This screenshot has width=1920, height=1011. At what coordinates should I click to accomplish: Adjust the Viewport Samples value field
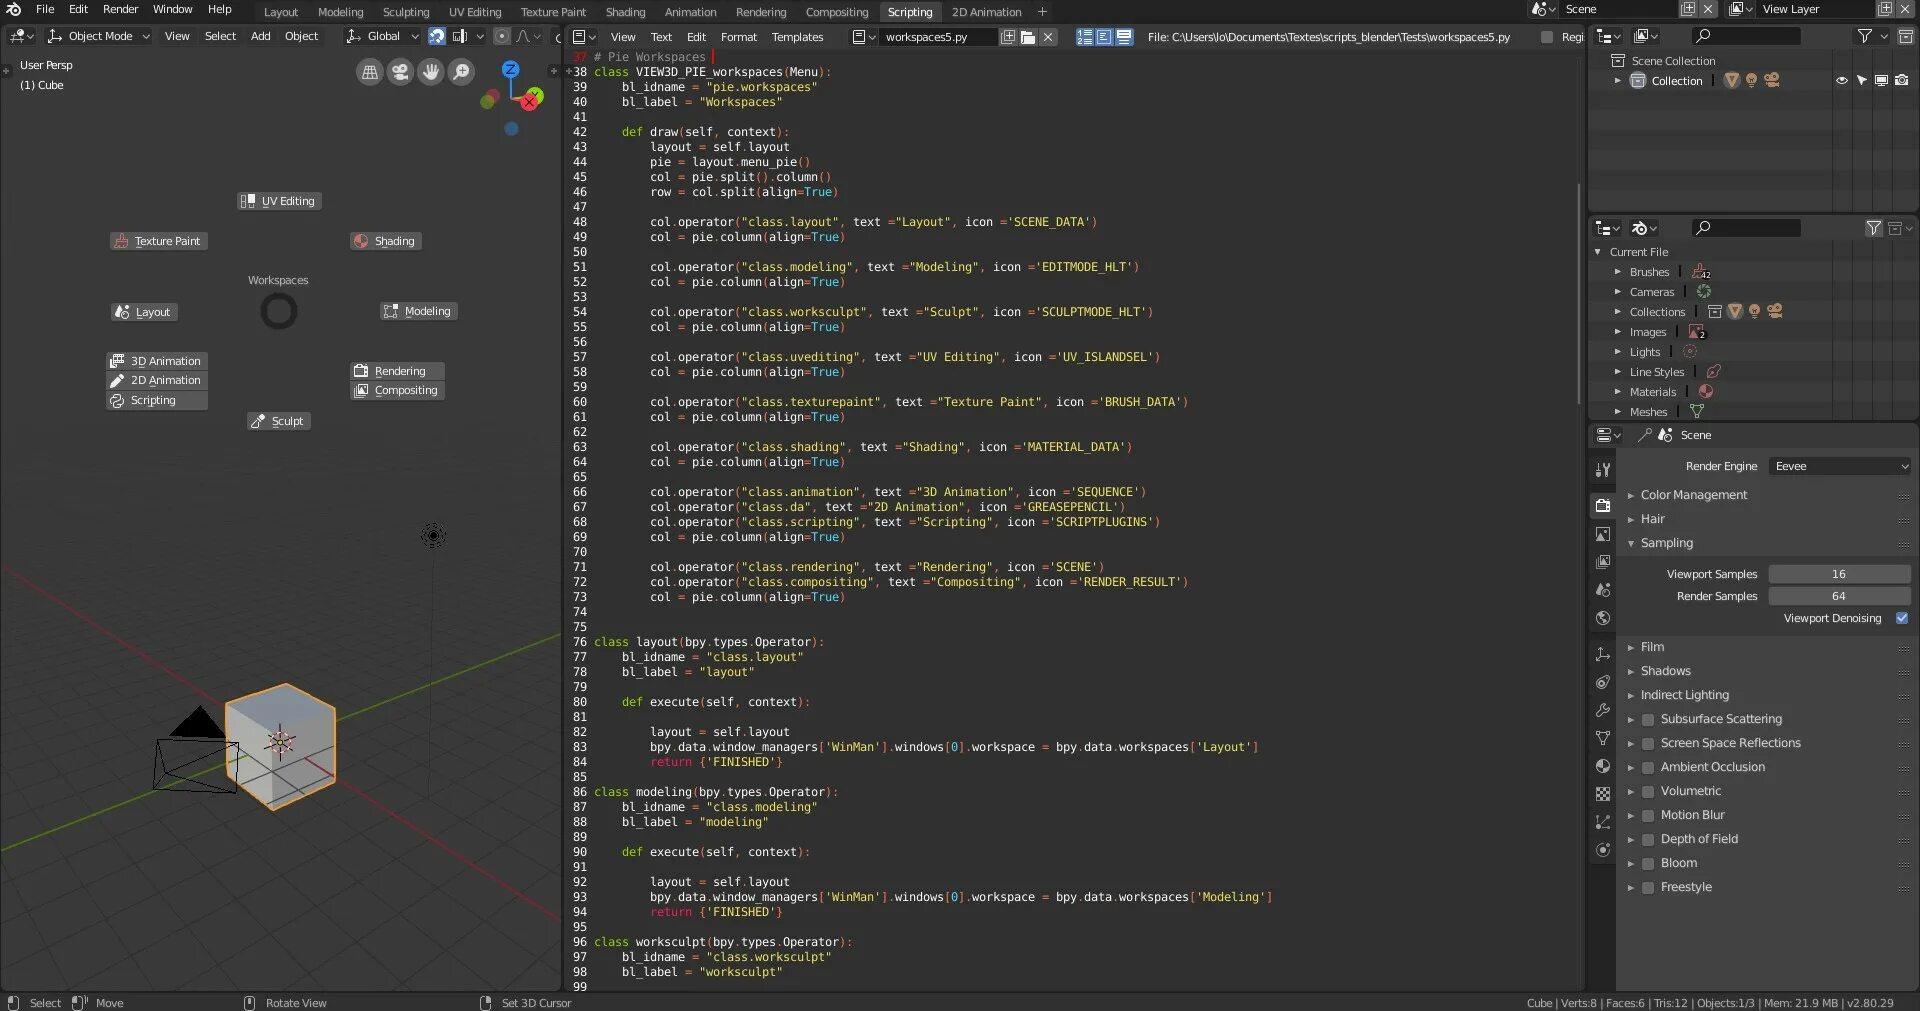coord(1839,574)
